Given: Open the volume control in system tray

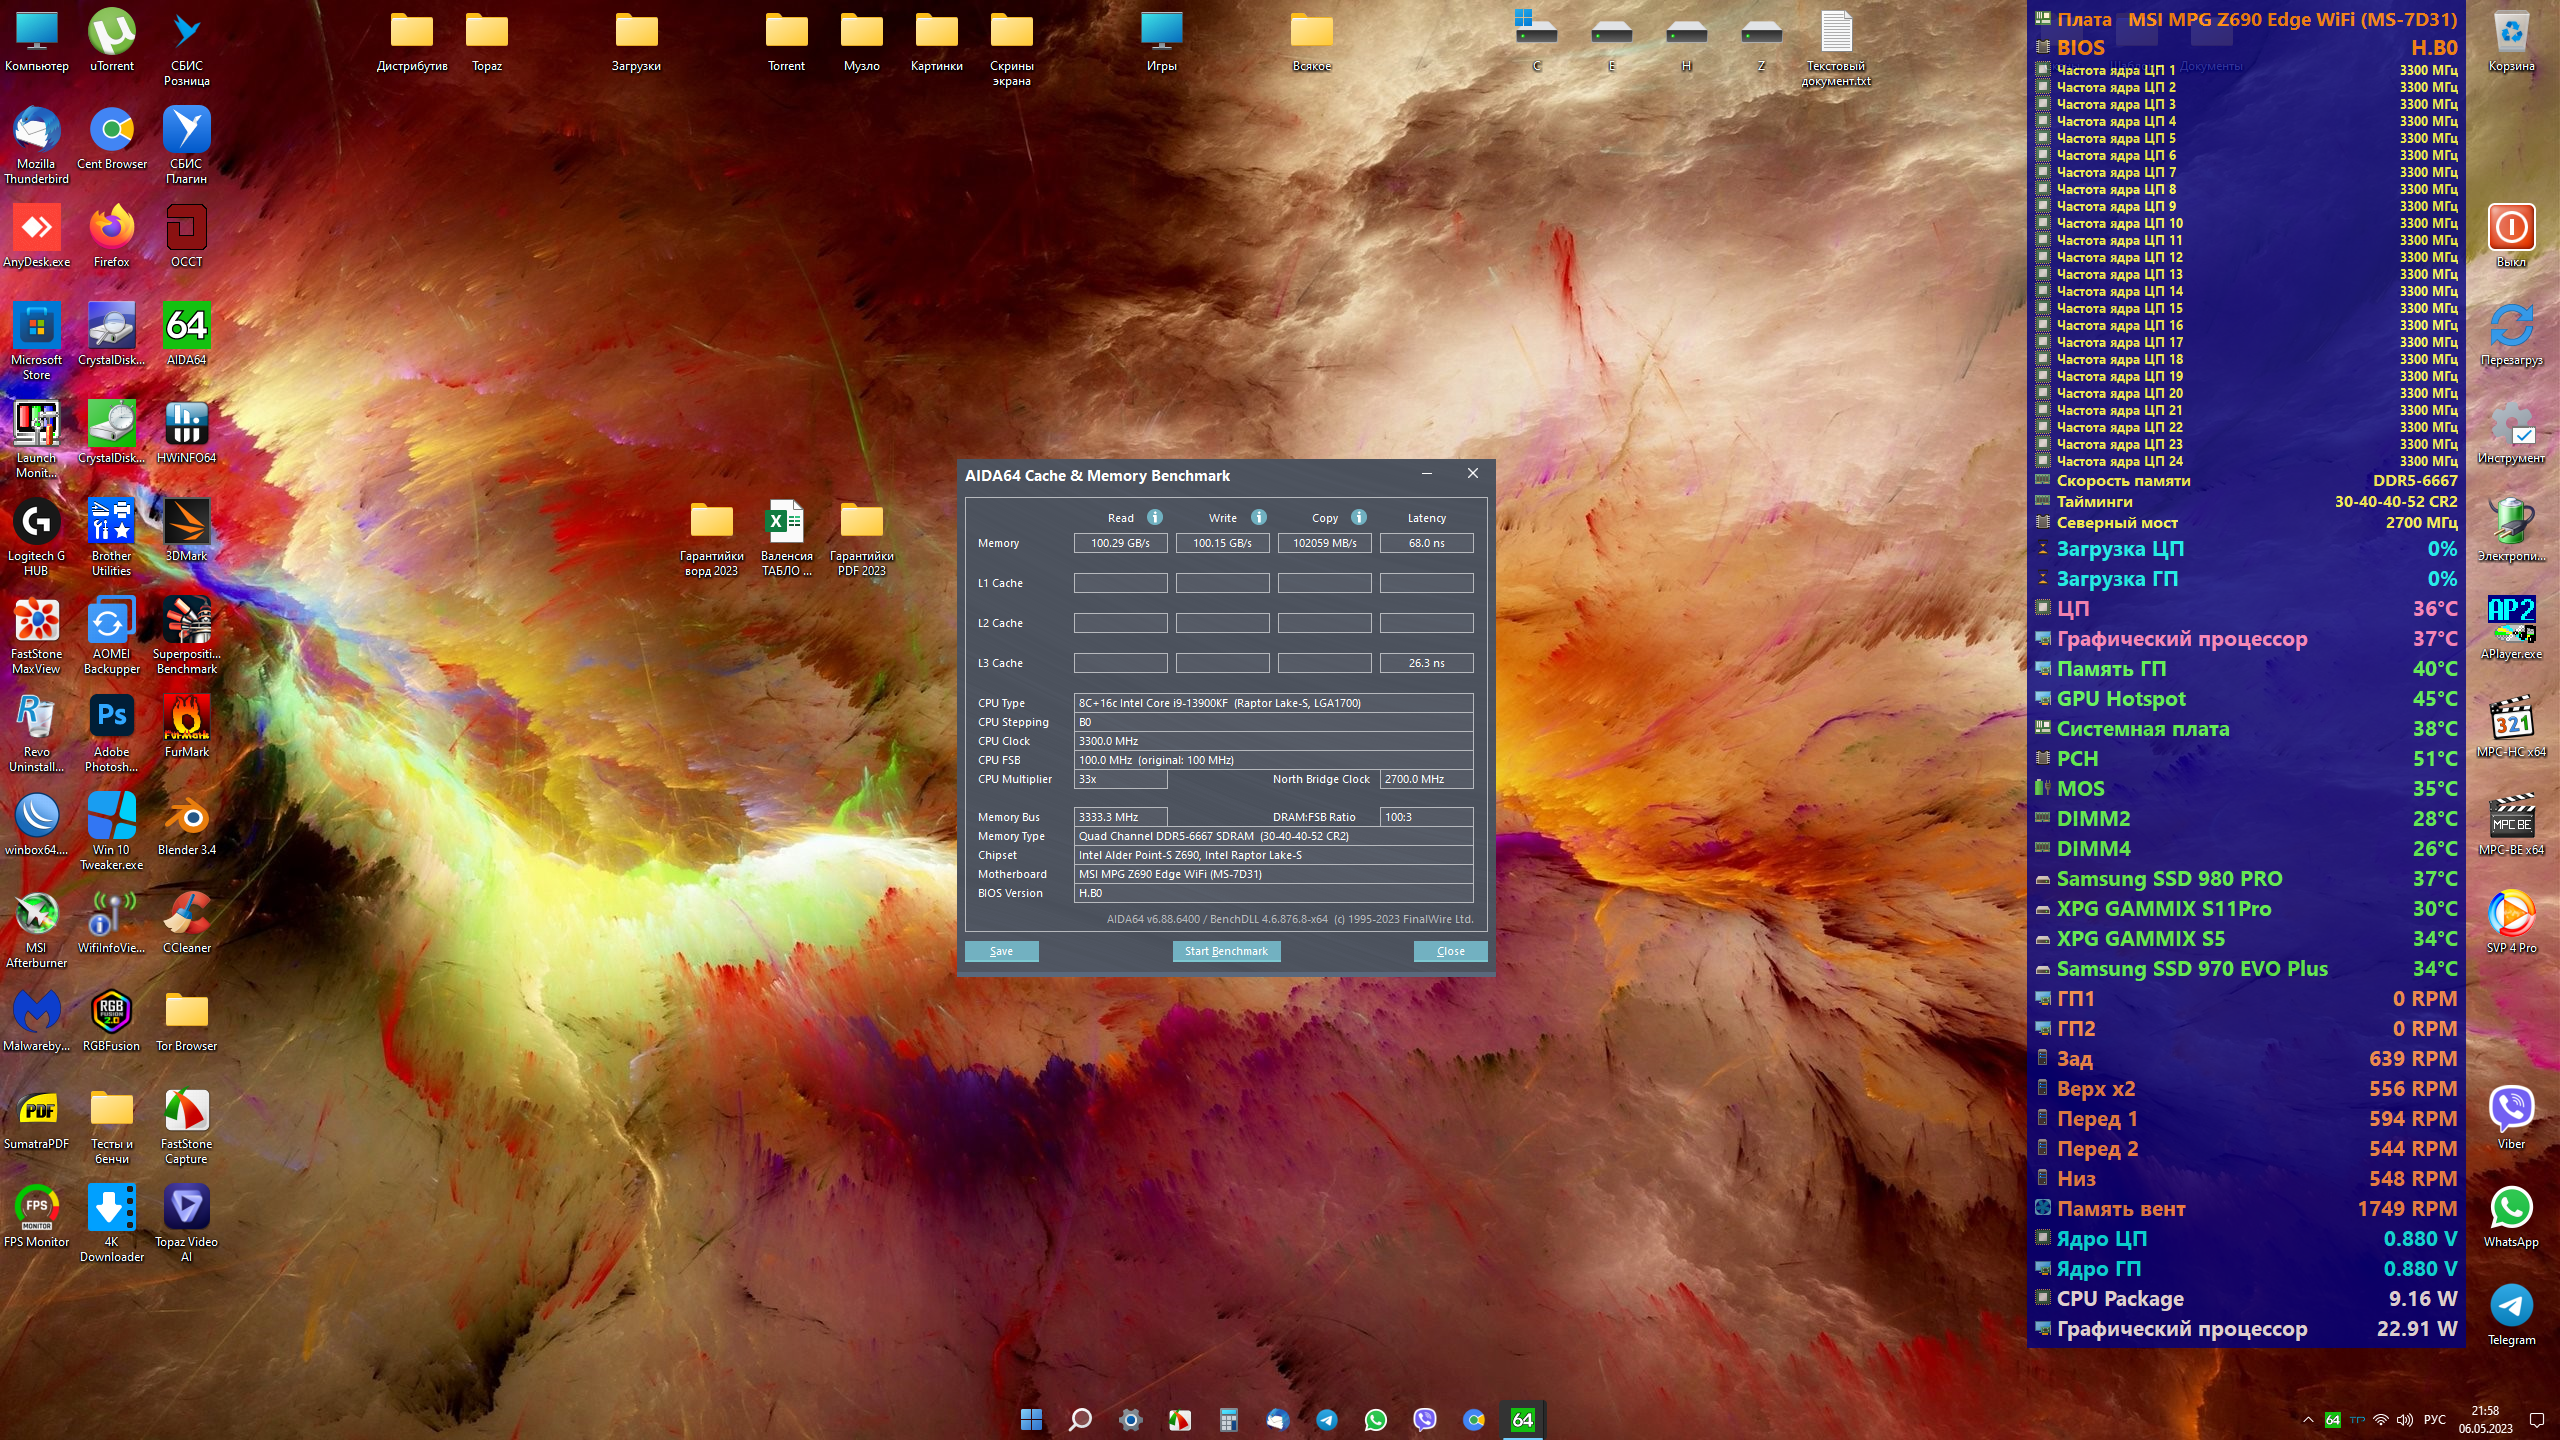Looking at the screenshot, I should (x=2405, y=1420).
